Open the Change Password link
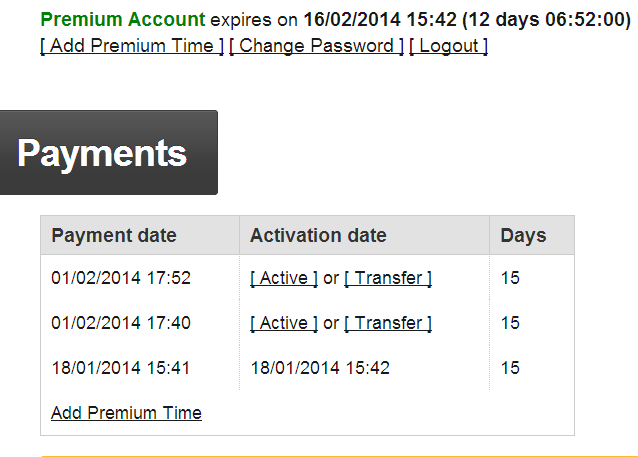This screenshot has height=457, width=638. pyautogui.click(x=316, y=45)
